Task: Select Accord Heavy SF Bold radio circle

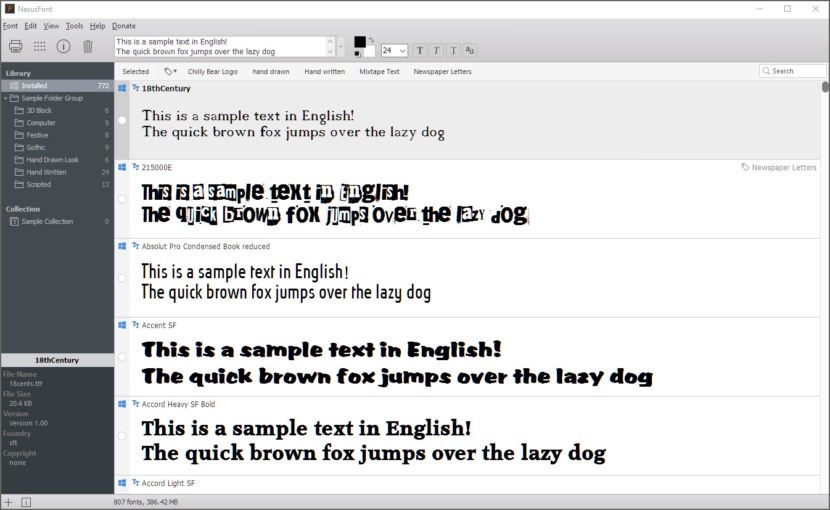Action: tap(122, 436)
